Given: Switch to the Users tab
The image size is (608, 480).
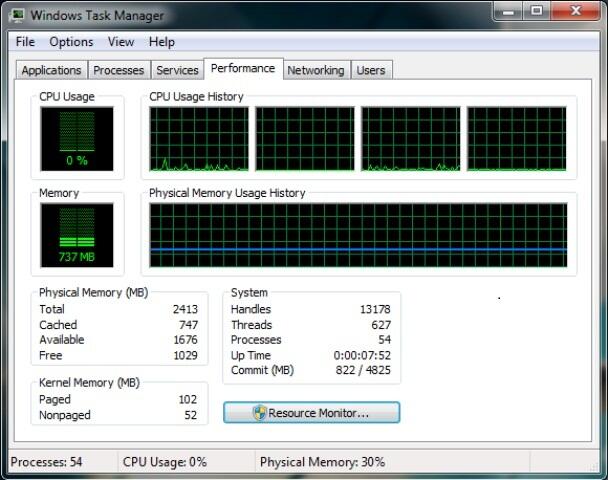Looking at the screenshot, I should click(371, 70).
